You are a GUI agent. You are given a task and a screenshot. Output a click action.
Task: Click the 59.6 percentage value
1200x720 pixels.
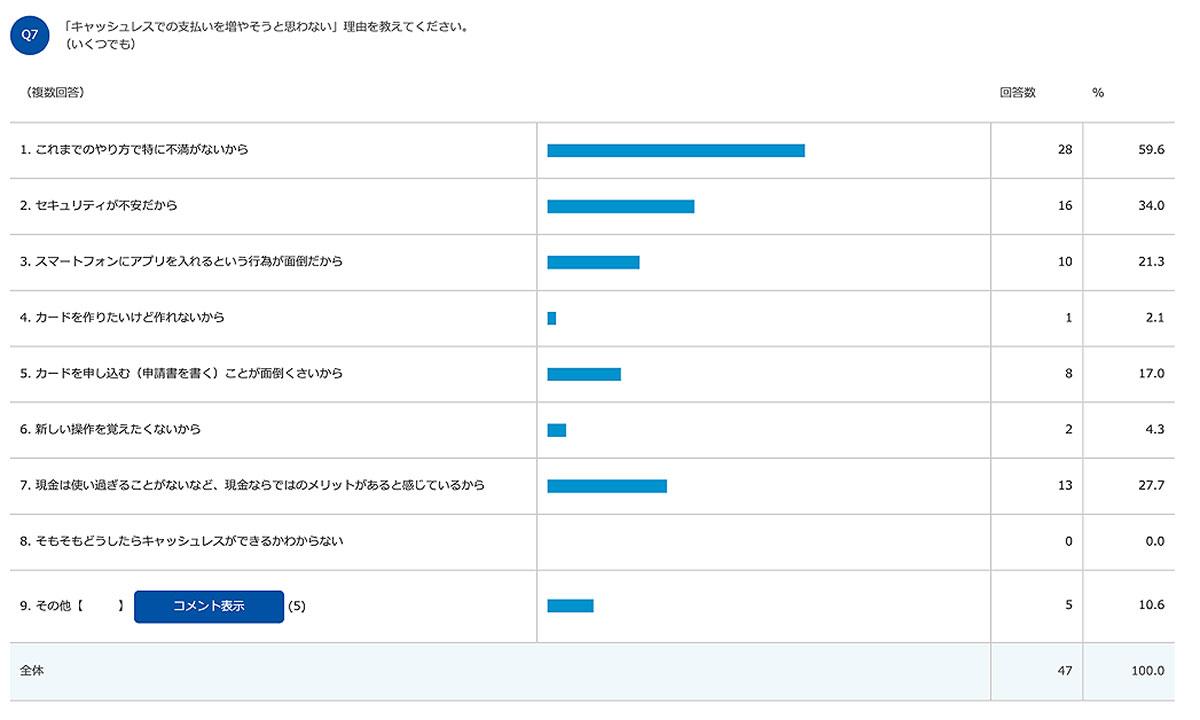coord(1150,150)
